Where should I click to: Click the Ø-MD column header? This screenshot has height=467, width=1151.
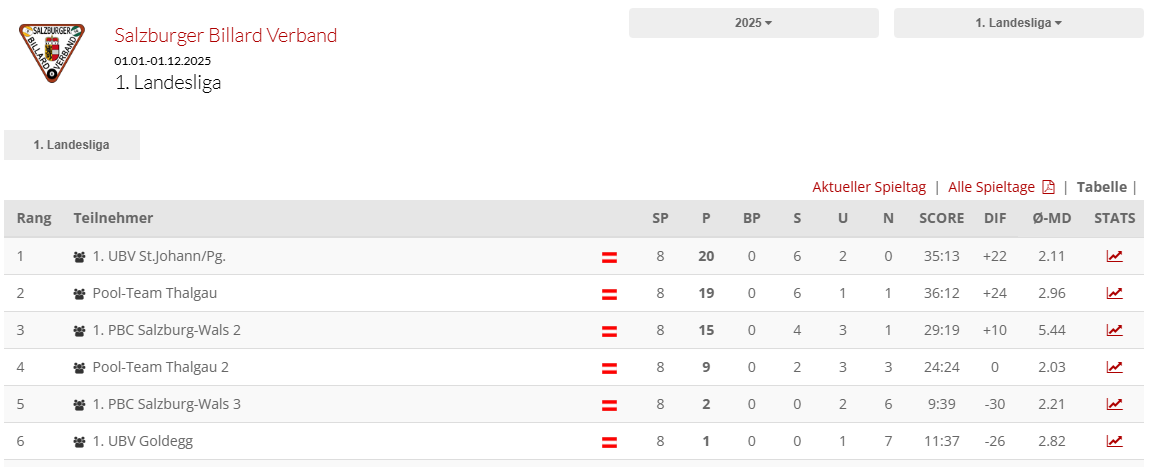[1051, 218]
